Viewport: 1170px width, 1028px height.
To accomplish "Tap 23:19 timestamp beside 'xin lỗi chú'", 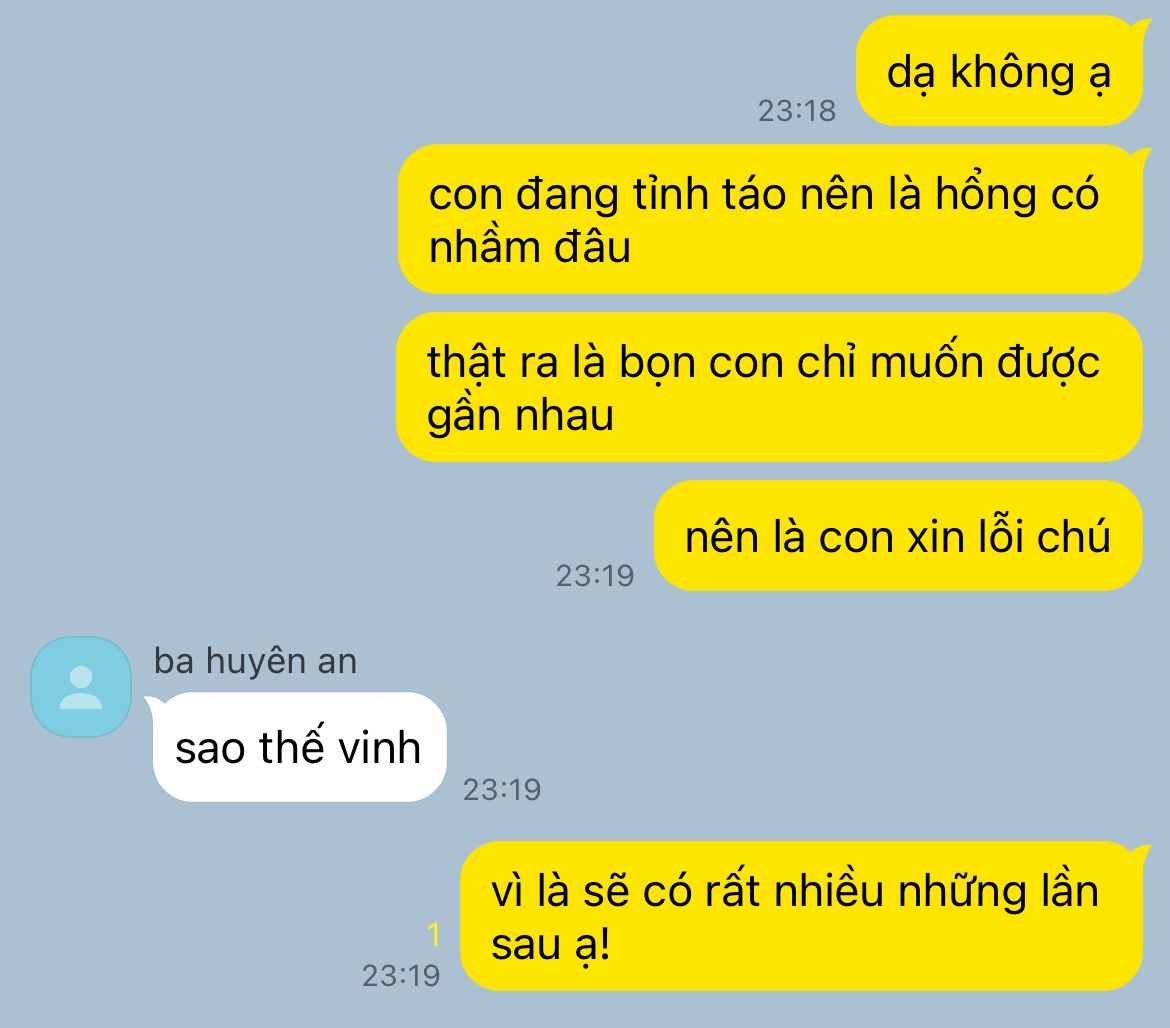I will pyautogui.click(x=595, y=576).
